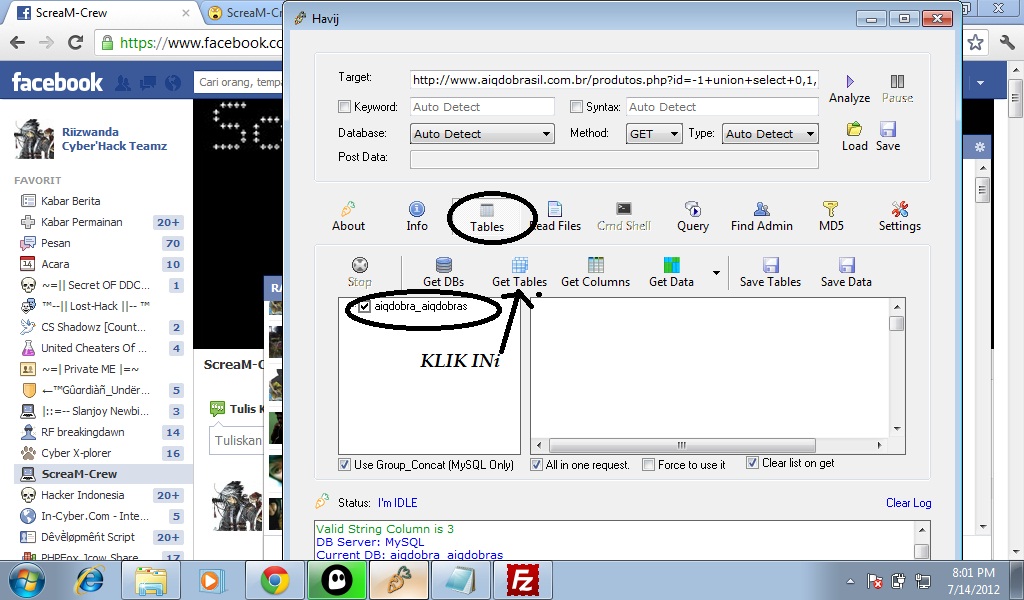Toggle the Syntax checkbox

tap(576, 106)
